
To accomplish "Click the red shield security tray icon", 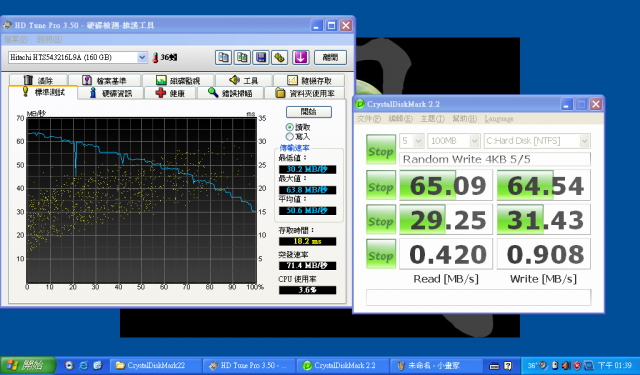I will click(x=577, y=366).
